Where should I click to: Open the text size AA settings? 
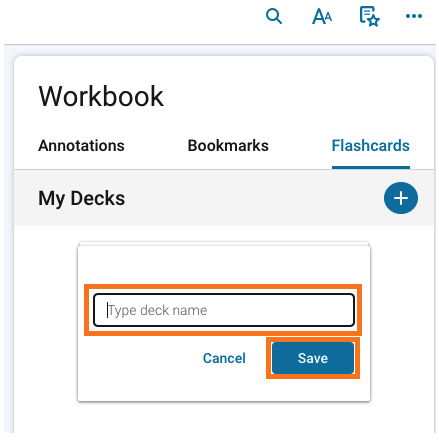(x=322, y=16)
